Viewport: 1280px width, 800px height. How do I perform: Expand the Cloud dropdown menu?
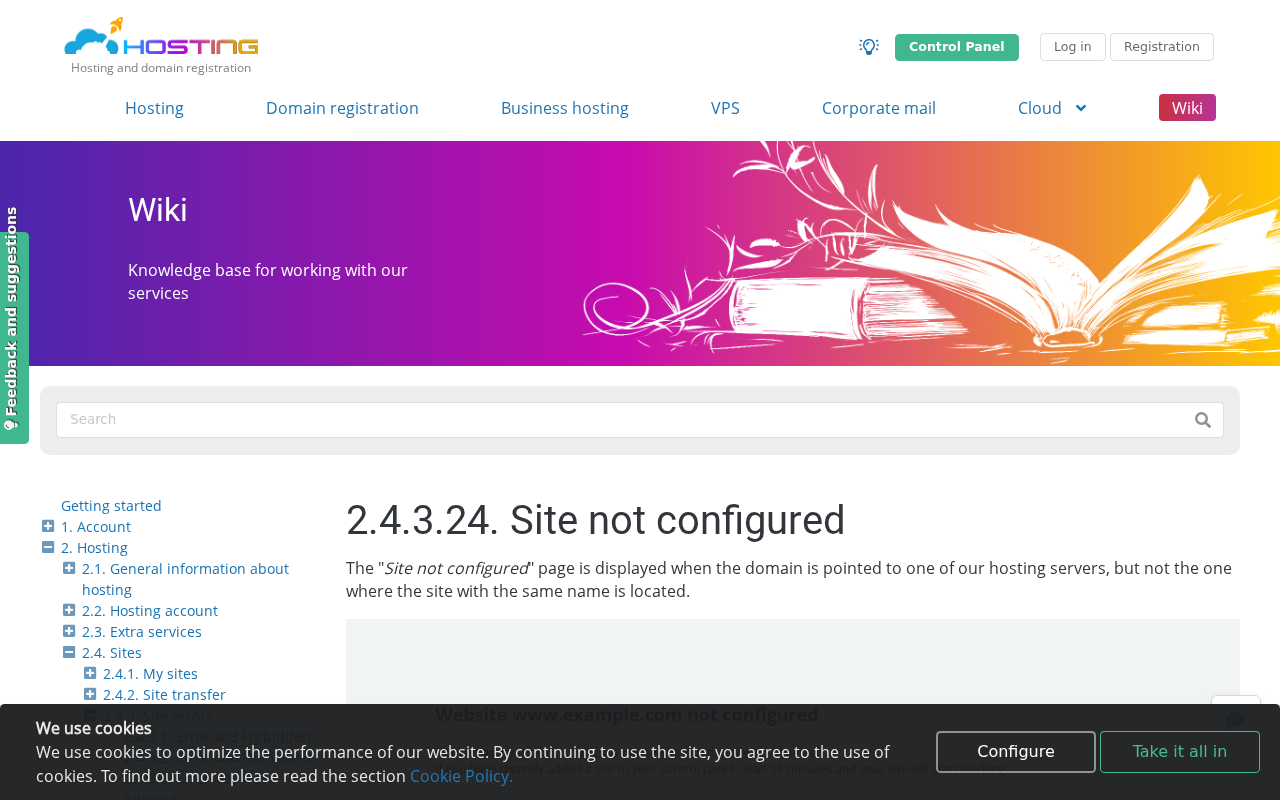[1052, 108]
